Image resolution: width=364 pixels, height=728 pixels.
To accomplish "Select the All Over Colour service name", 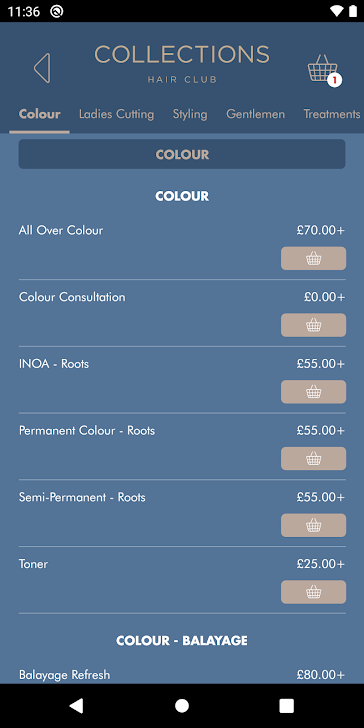I will (61, 230).
